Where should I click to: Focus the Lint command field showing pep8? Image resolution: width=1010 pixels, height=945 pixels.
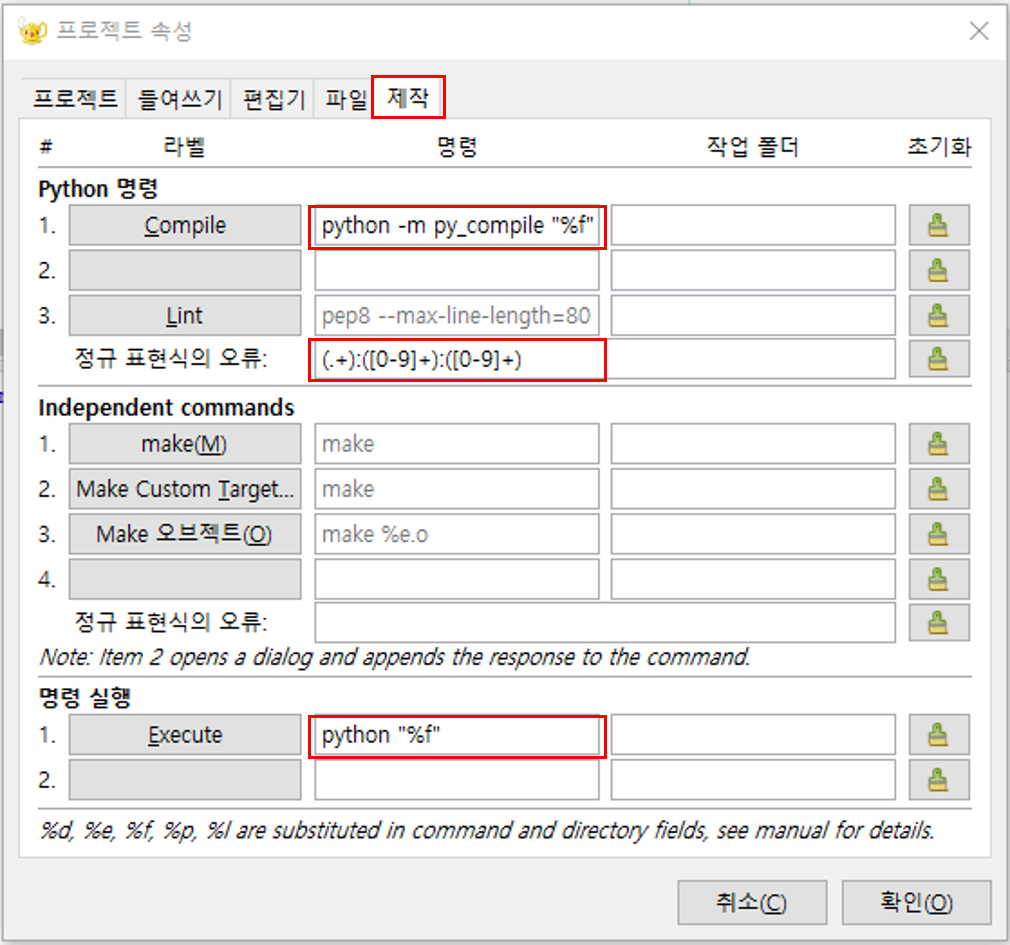(x=457, y=316)
